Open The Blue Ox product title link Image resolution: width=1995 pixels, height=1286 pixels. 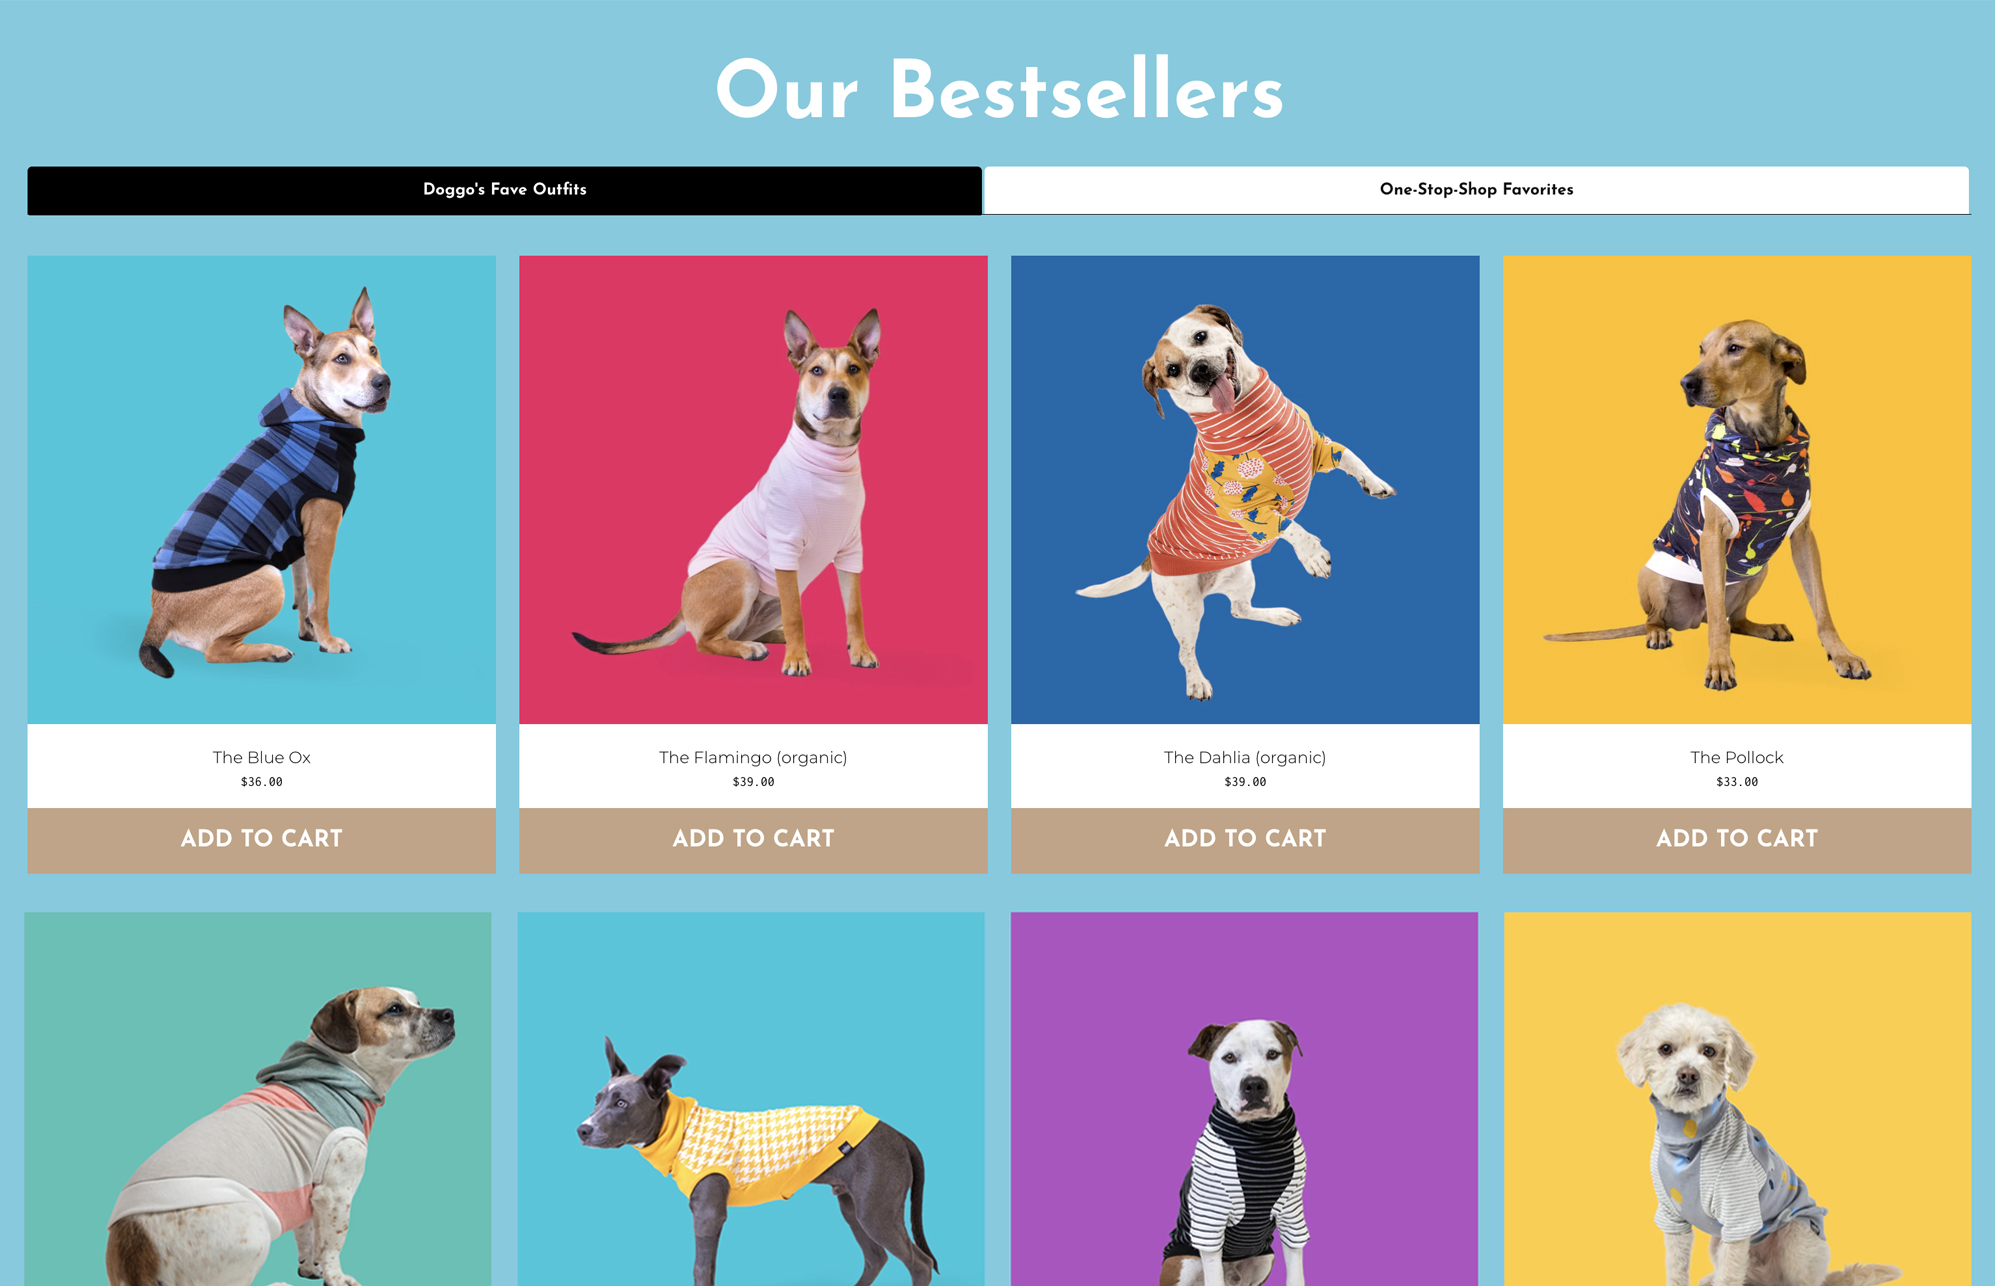click(262, 757)
